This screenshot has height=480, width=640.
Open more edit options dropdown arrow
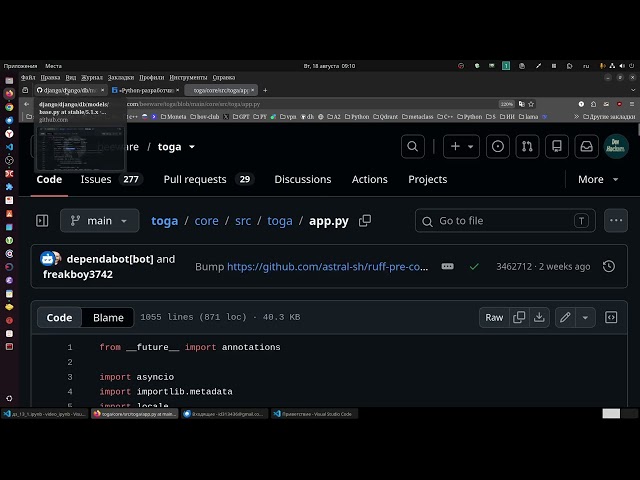(x=585, y=318)
